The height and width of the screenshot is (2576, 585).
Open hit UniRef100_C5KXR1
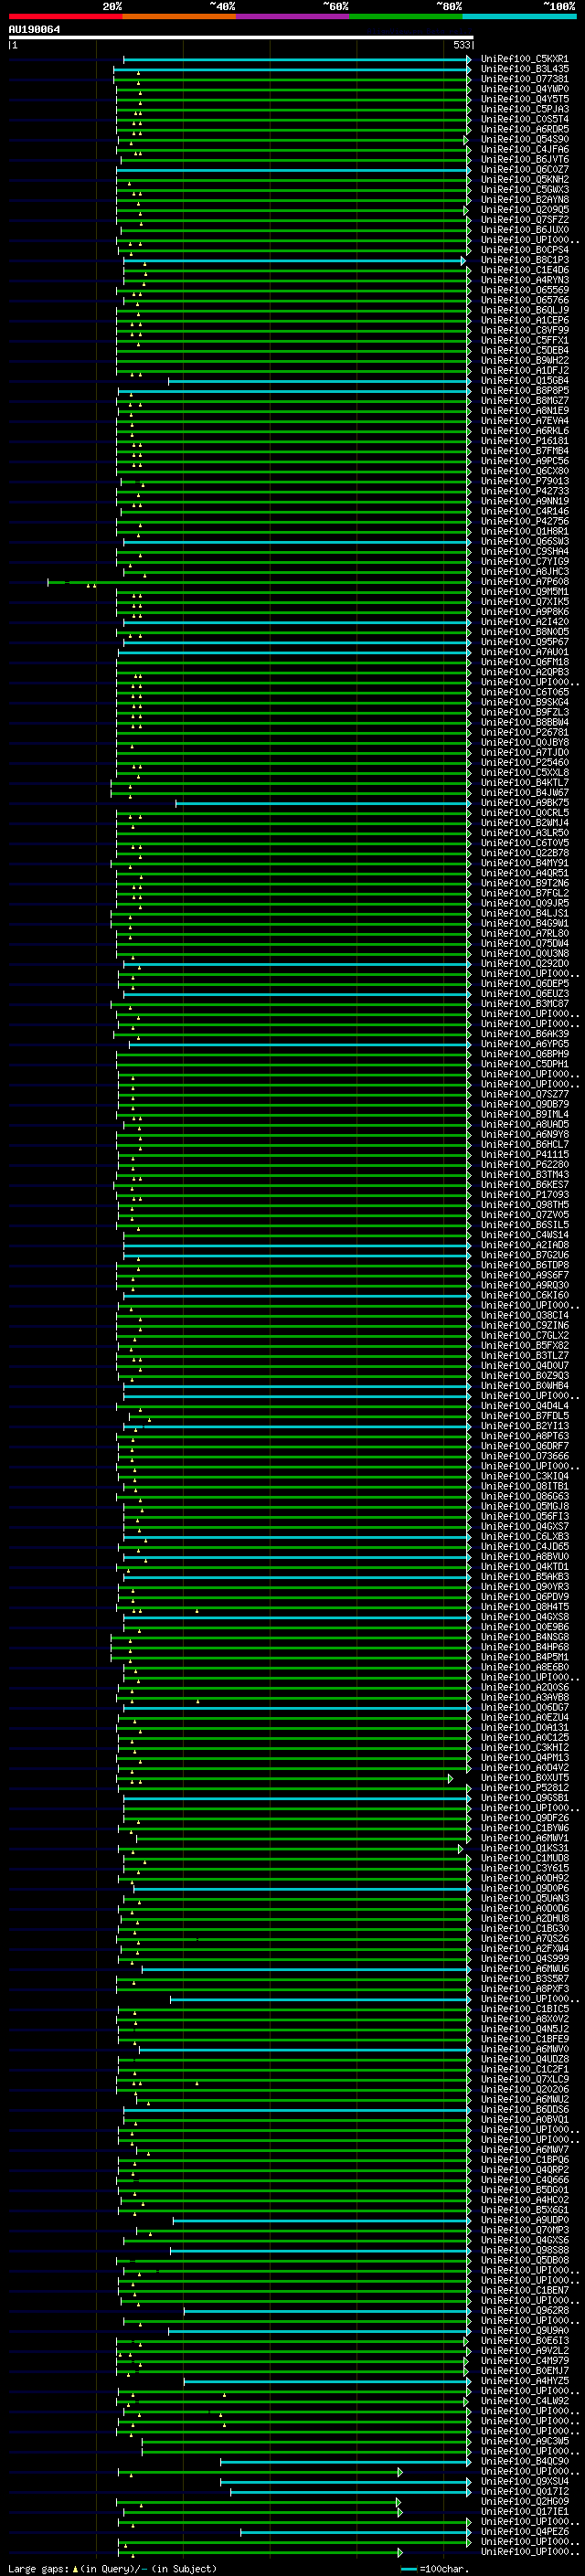pos(525,59)
